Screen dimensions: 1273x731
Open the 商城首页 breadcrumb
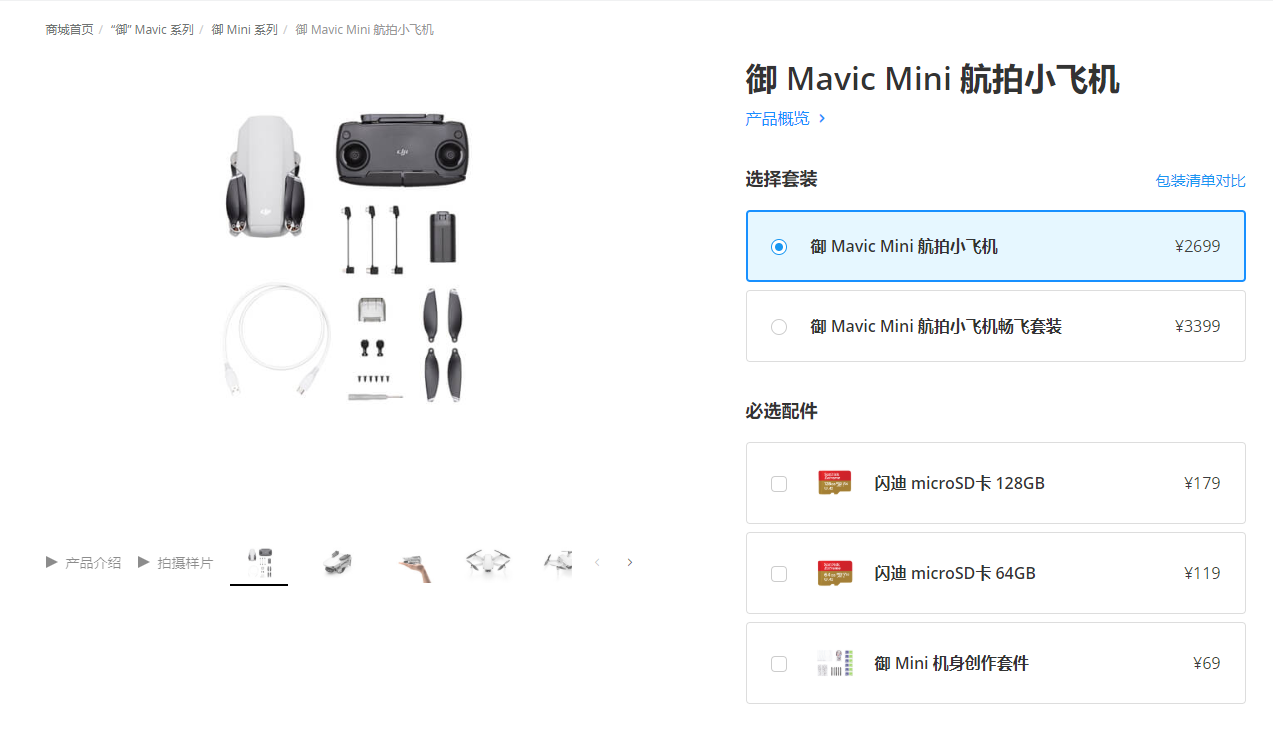tap(69, 30)
